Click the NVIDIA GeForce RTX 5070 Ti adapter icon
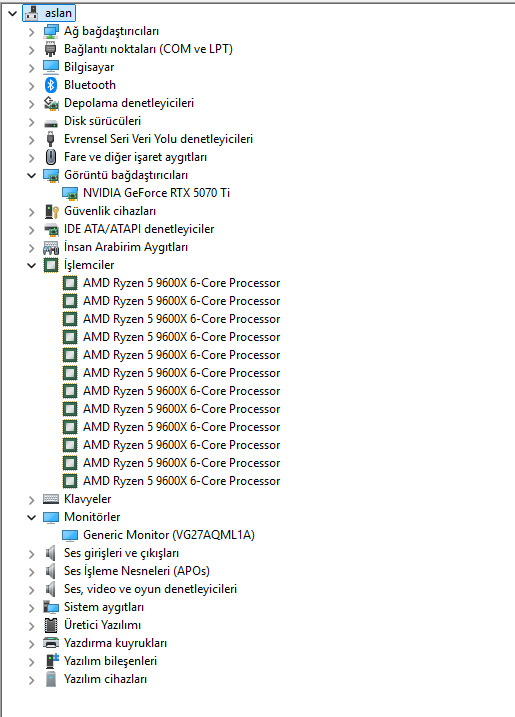 tap(70, 193)
